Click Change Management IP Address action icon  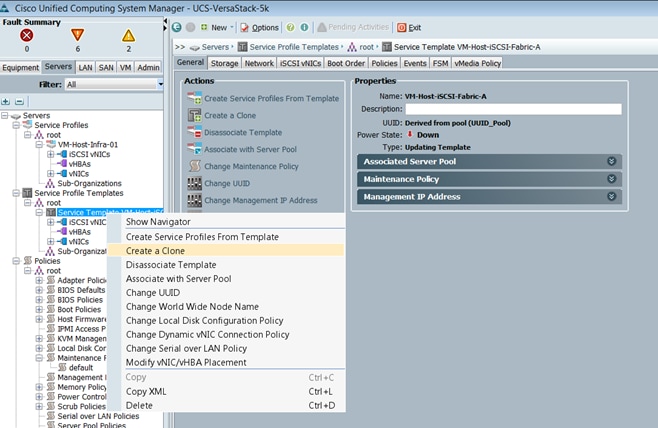tap(194, 200)
